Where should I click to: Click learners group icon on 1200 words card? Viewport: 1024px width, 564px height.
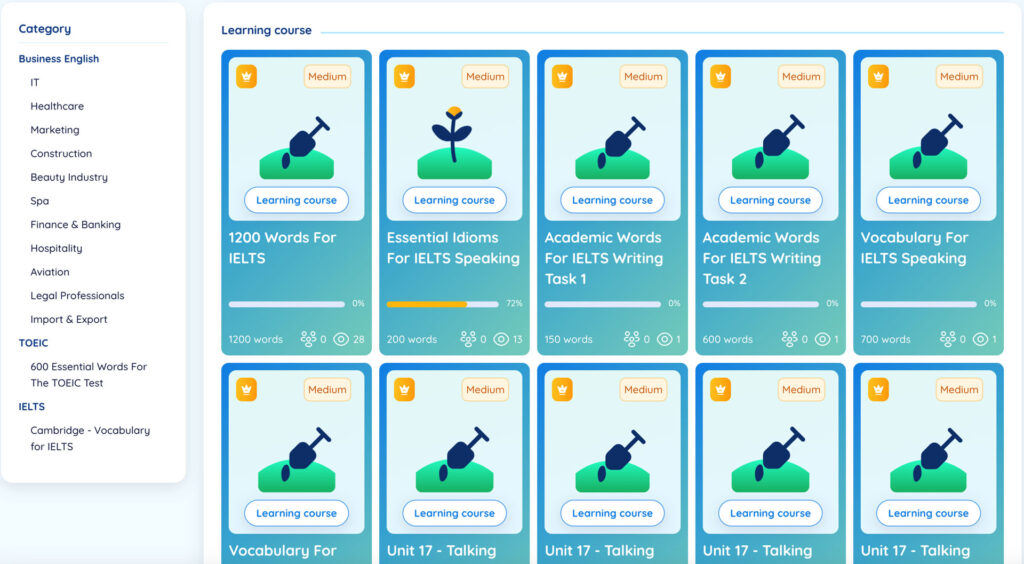[308, 339]
